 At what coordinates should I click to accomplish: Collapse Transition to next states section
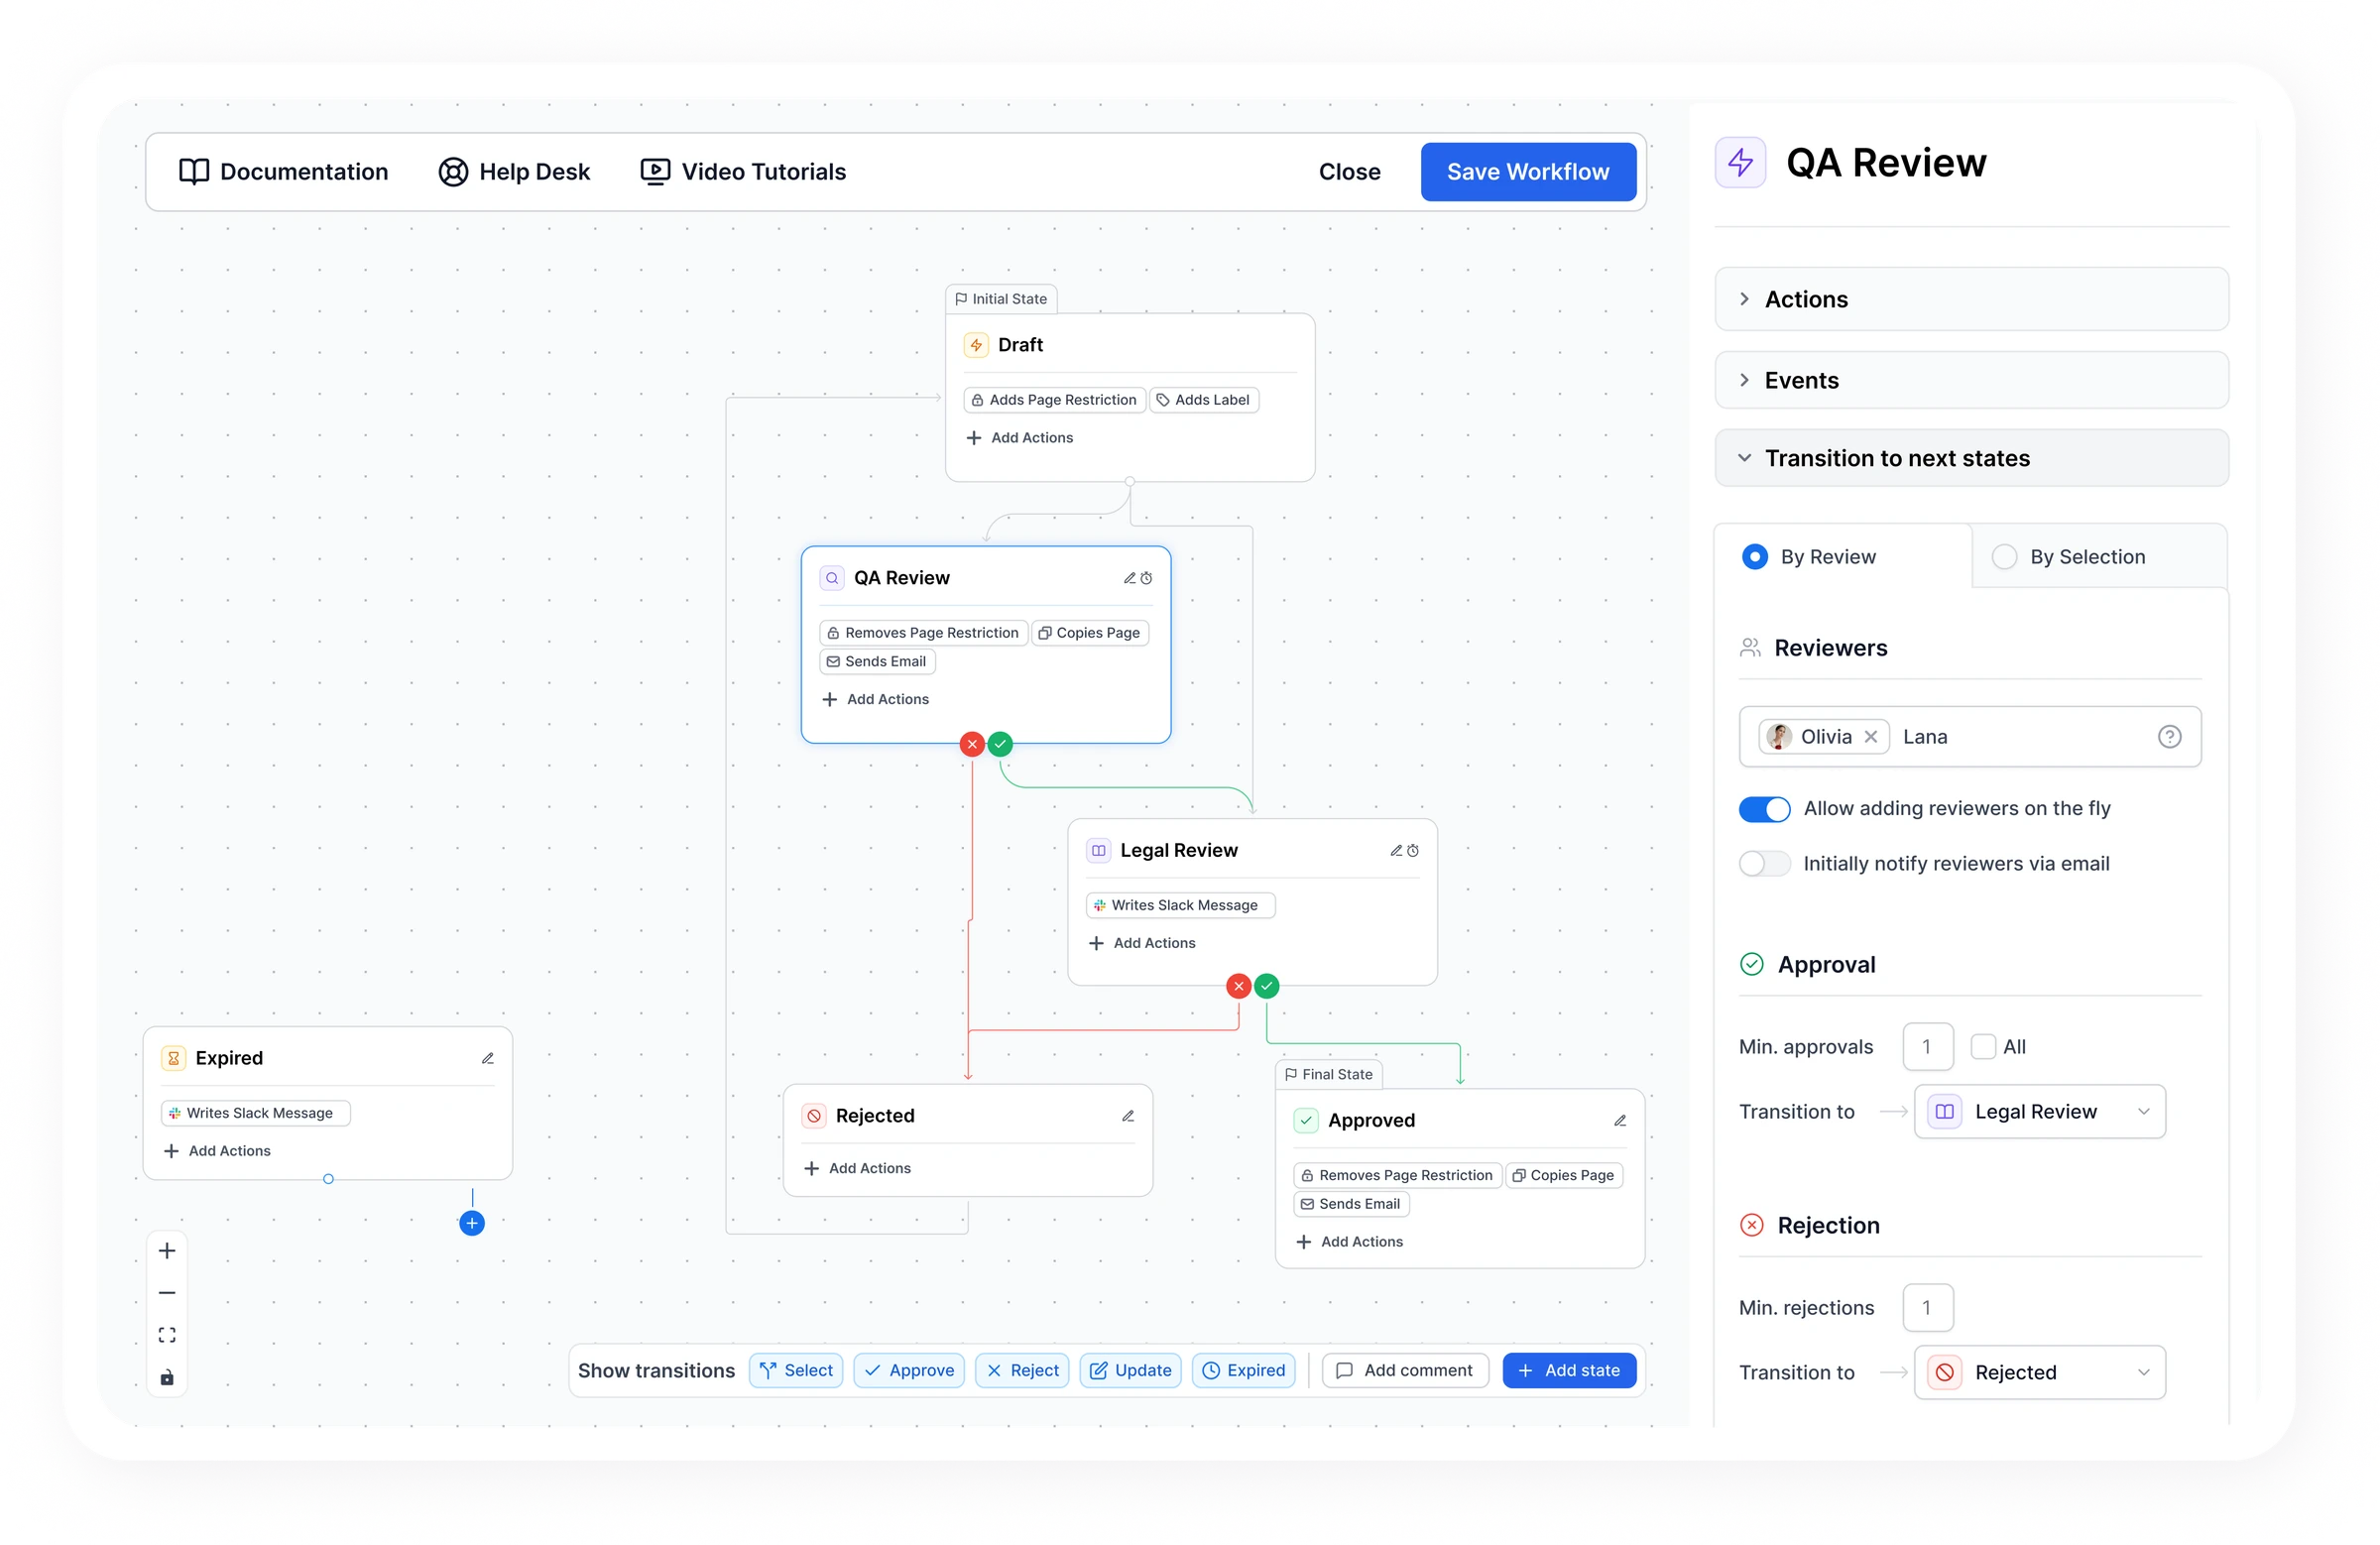pos(1971,458)
